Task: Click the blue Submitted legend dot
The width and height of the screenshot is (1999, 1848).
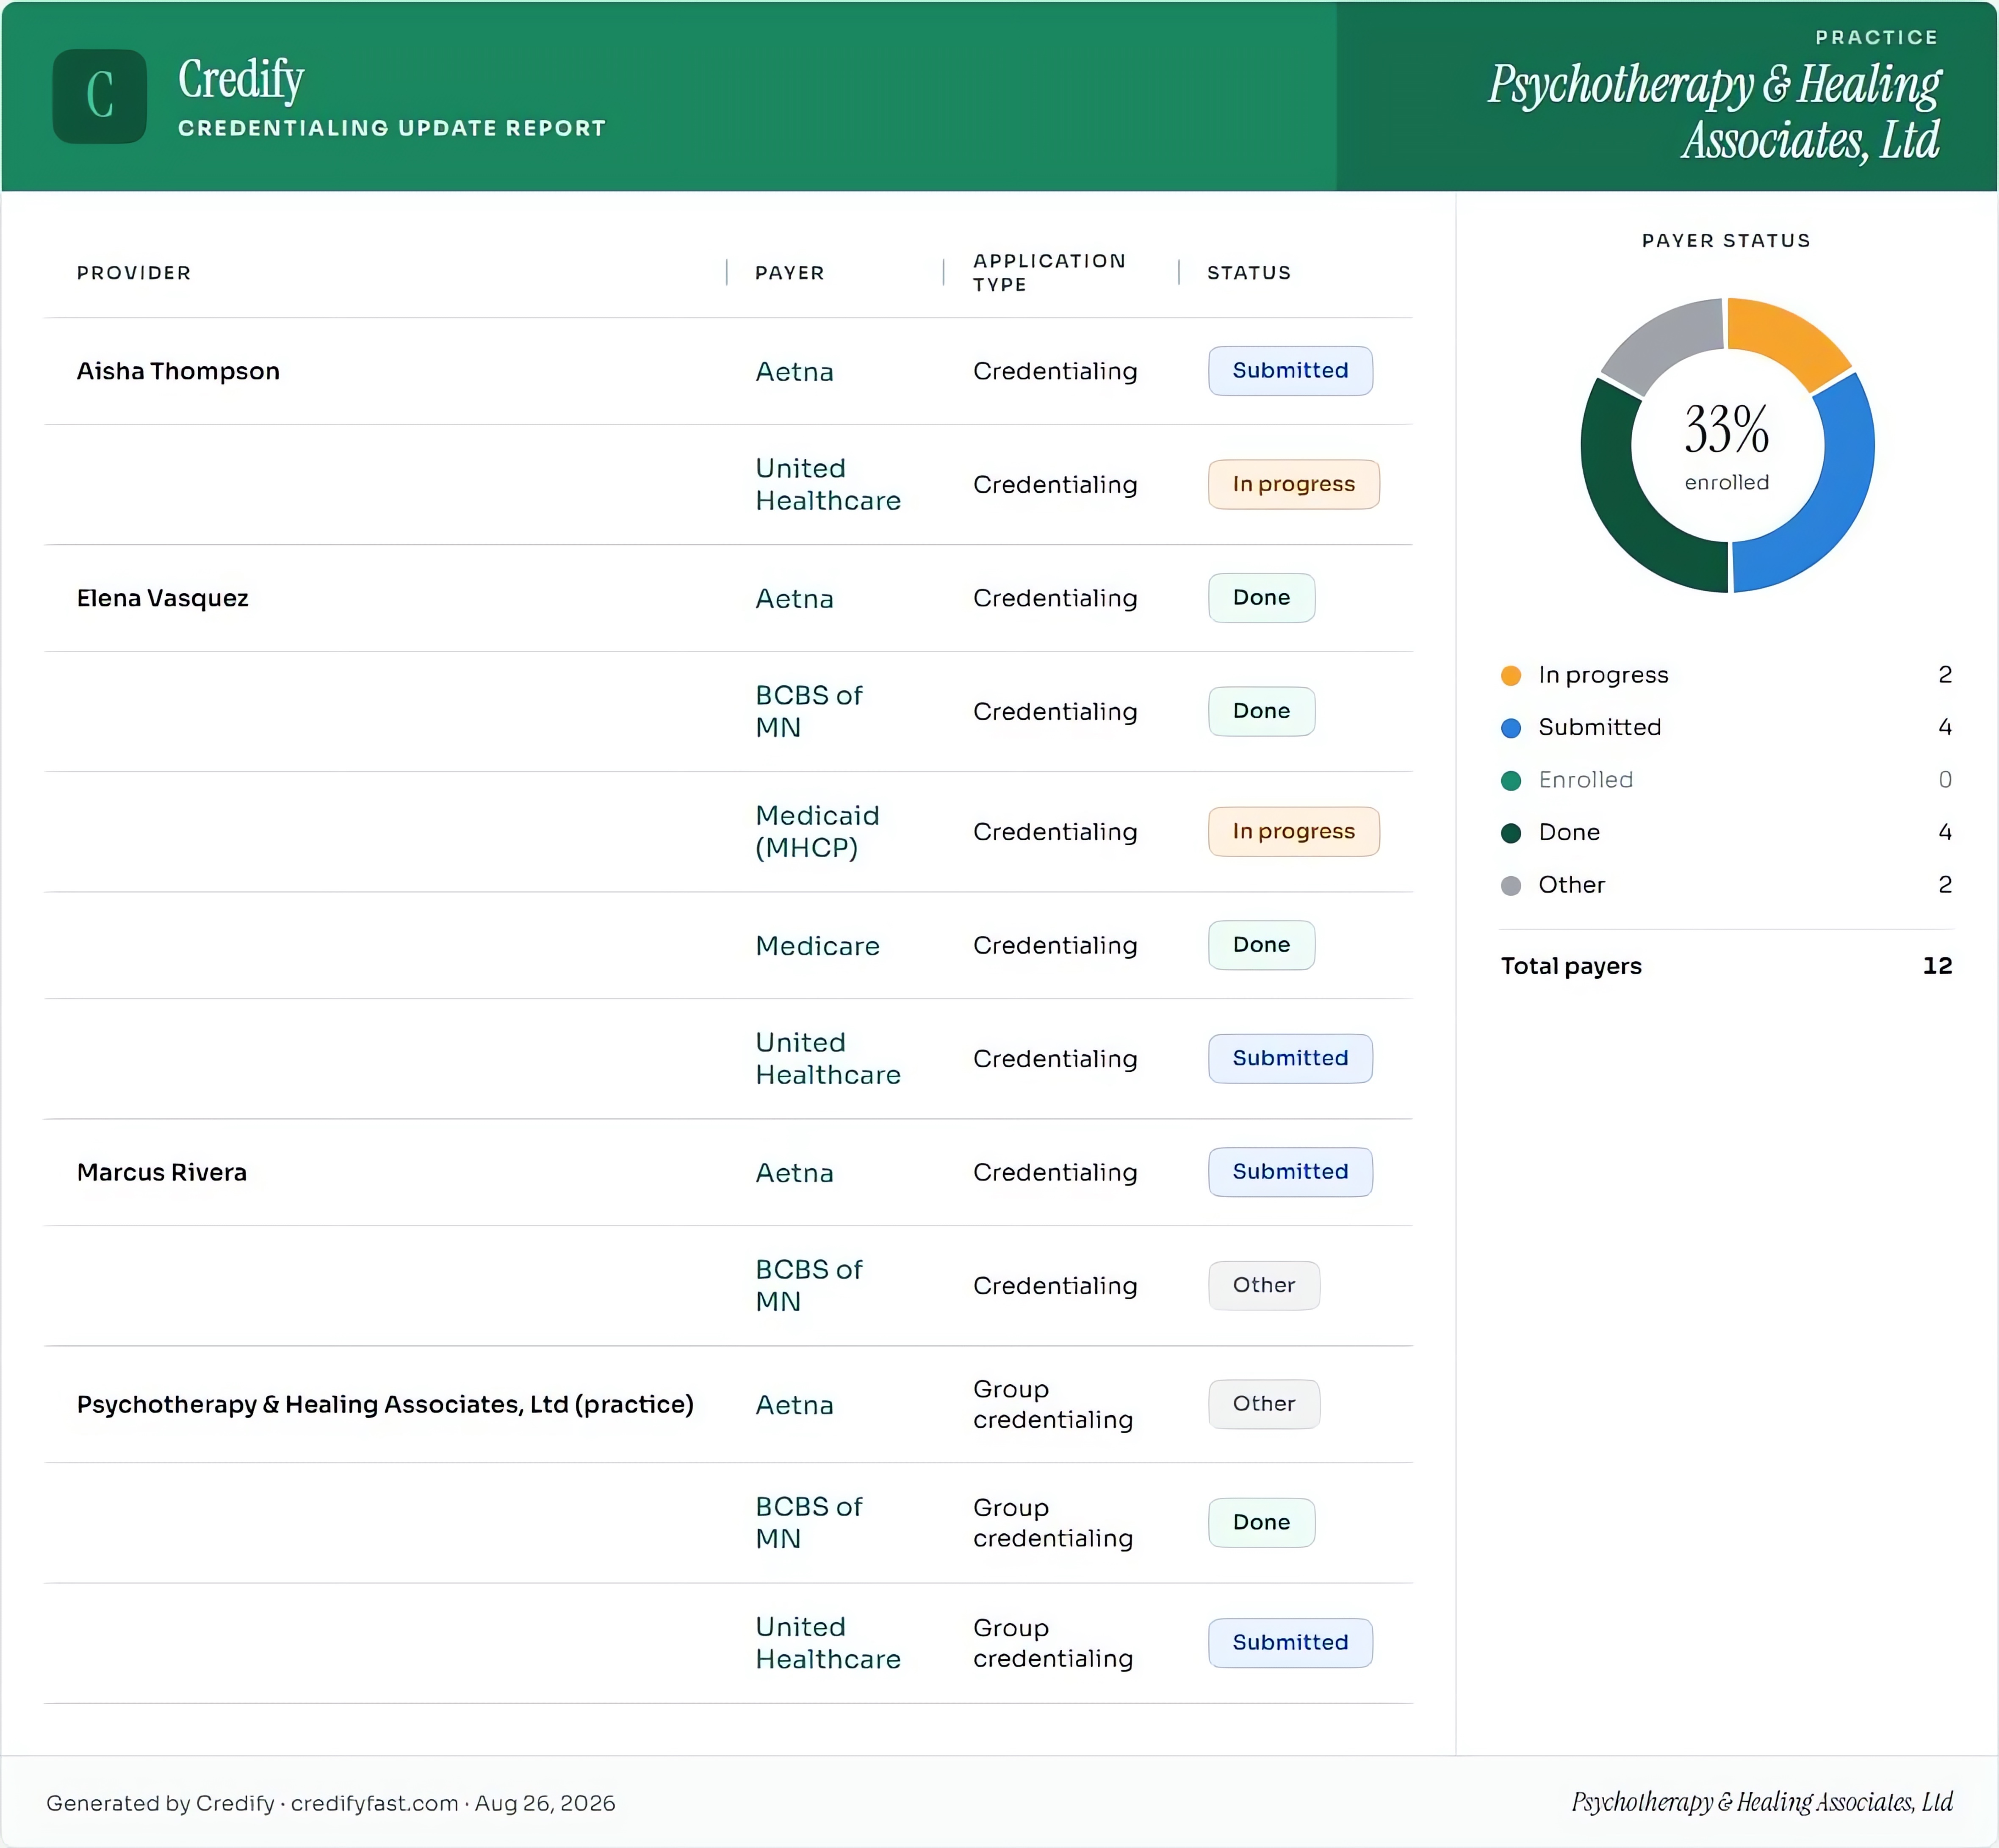Action: click(1511, 728)
